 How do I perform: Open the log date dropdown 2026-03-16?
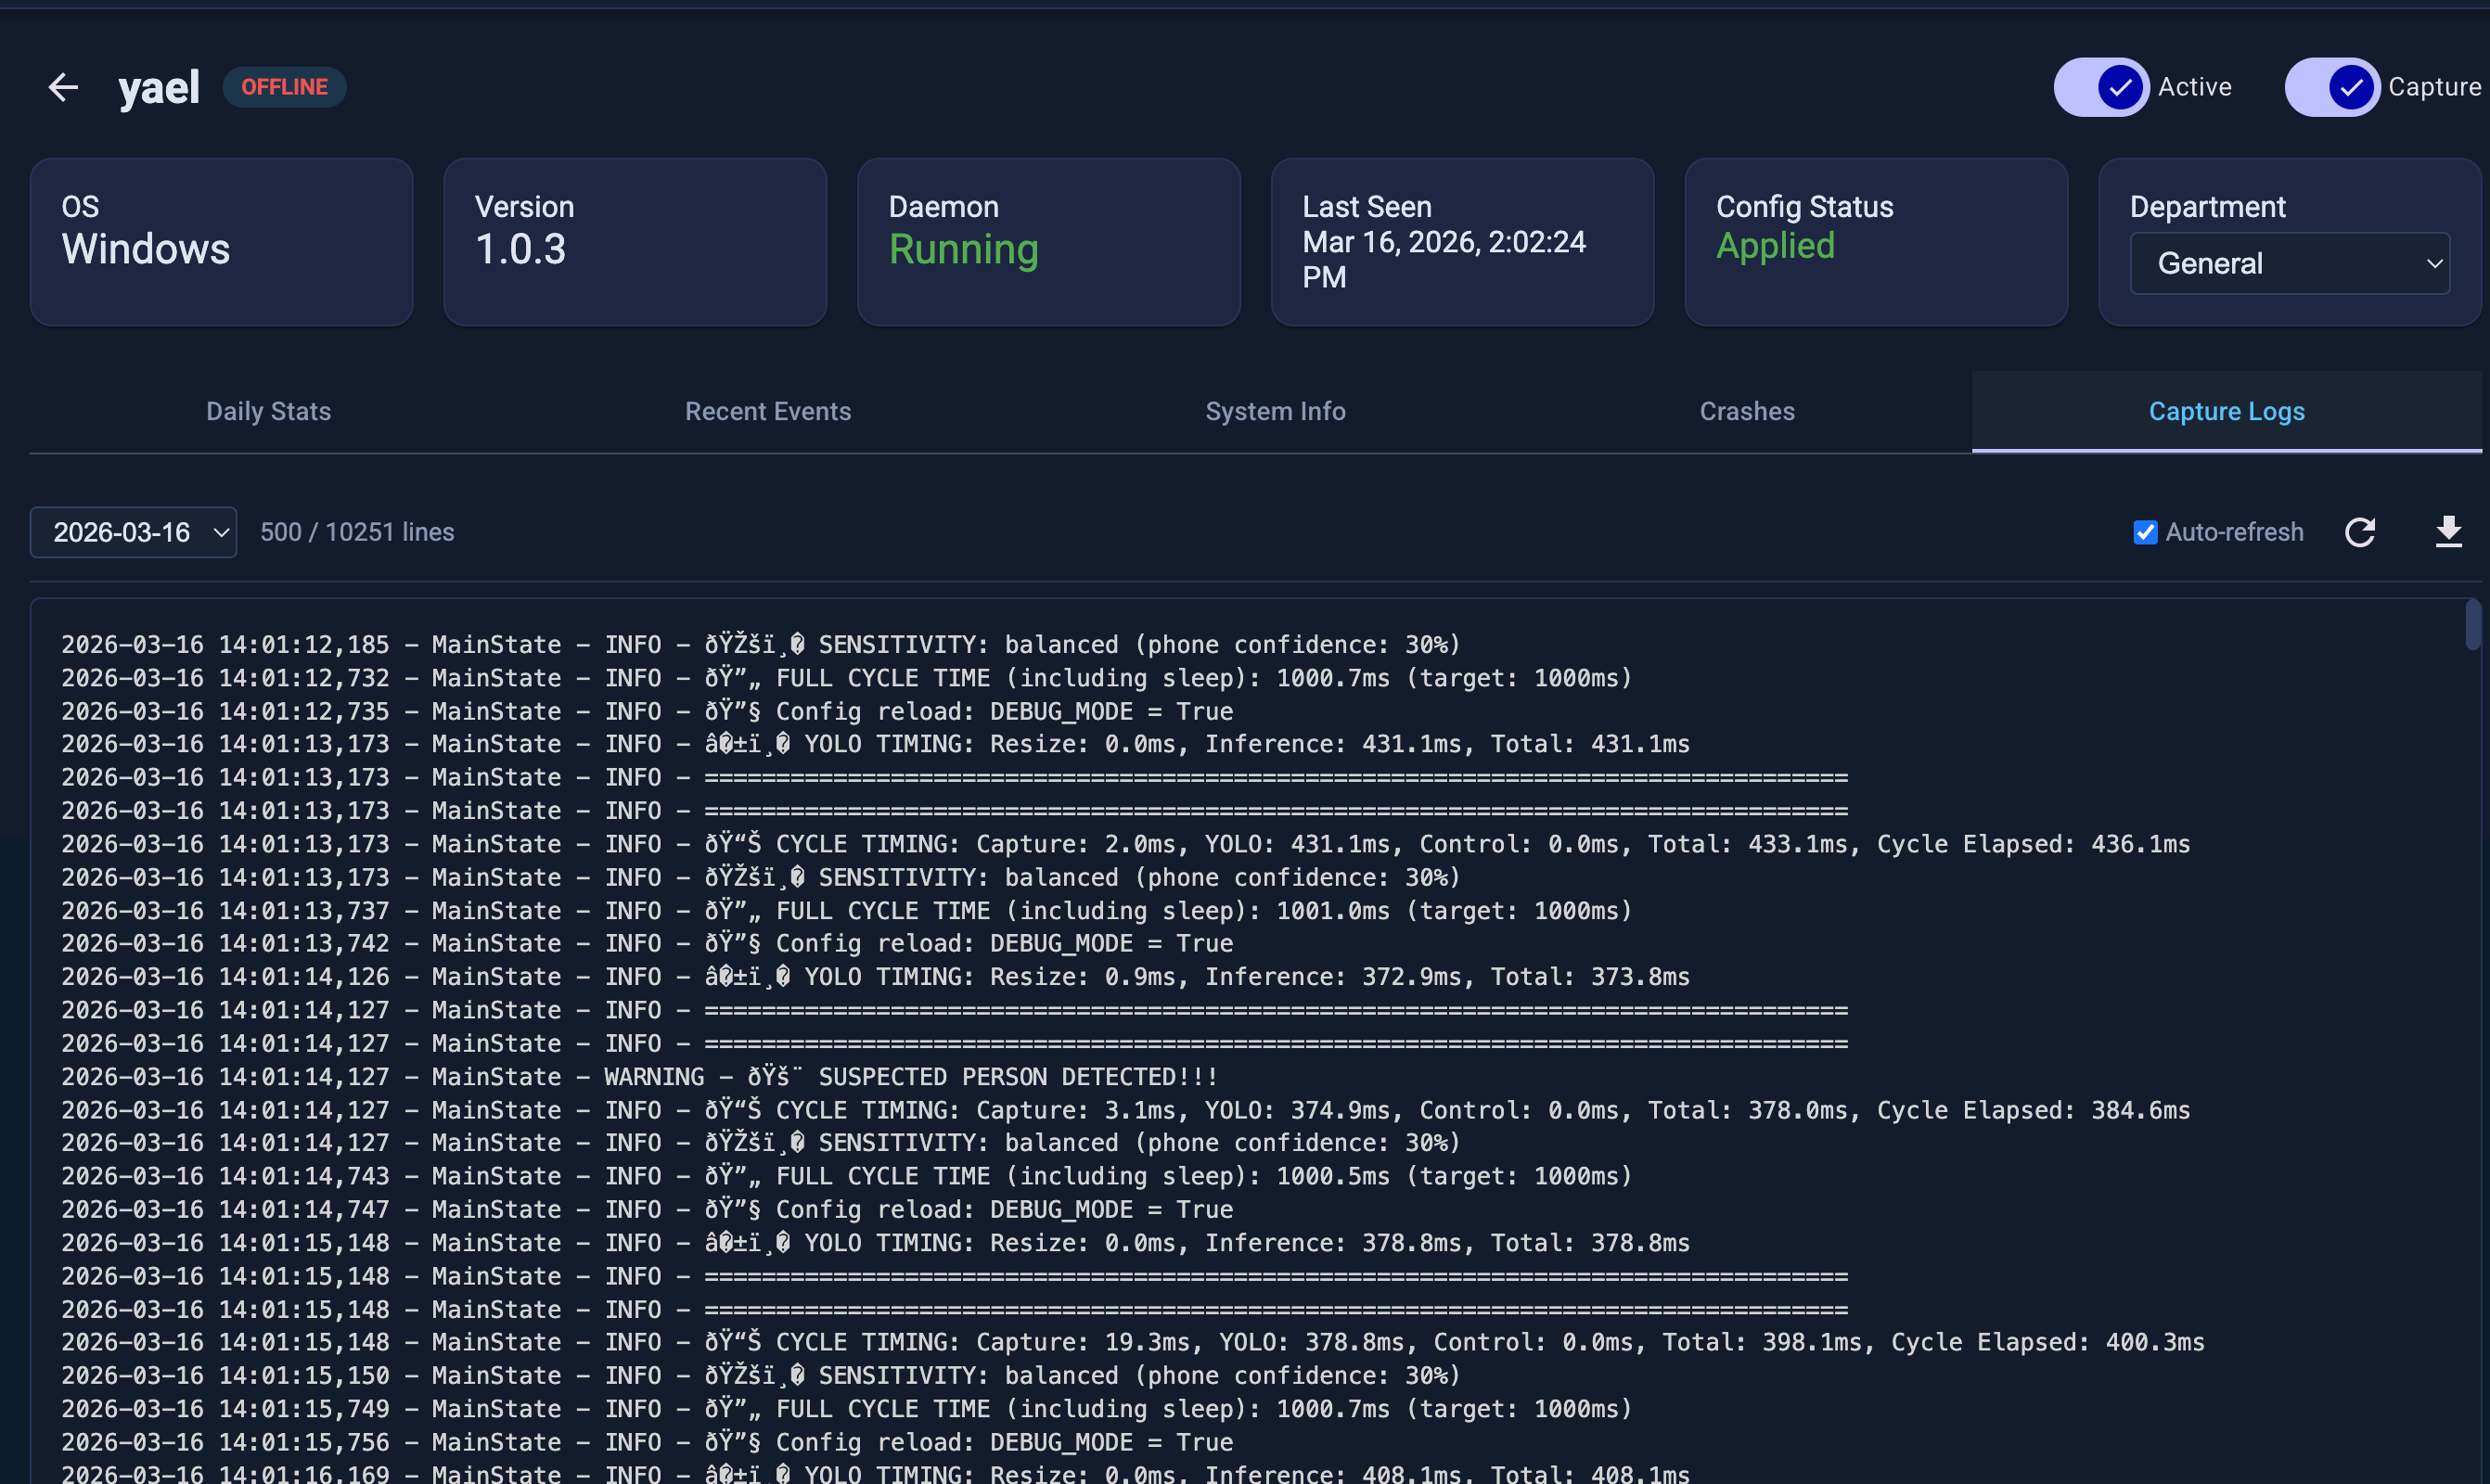click(133, 532)
